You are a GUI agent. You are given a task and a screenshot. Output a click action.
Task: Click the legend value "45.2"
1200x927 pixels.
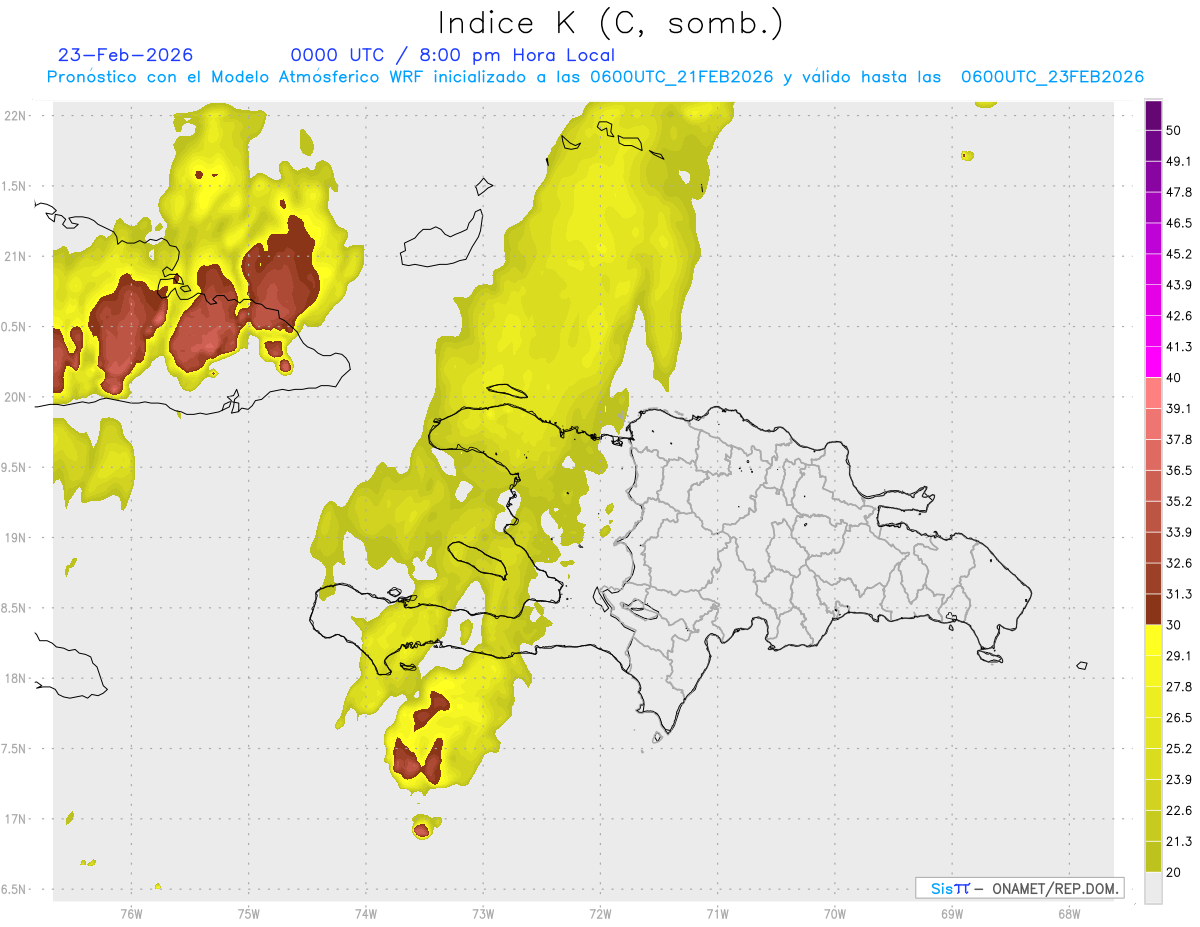pyautogui.click(x=1179, y=255)
